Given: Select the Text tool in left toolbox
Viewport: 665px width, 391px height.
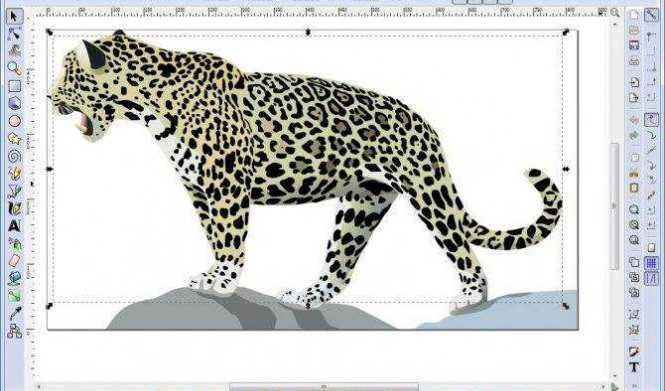Looking at the screenshot, I should click(14, 225).
